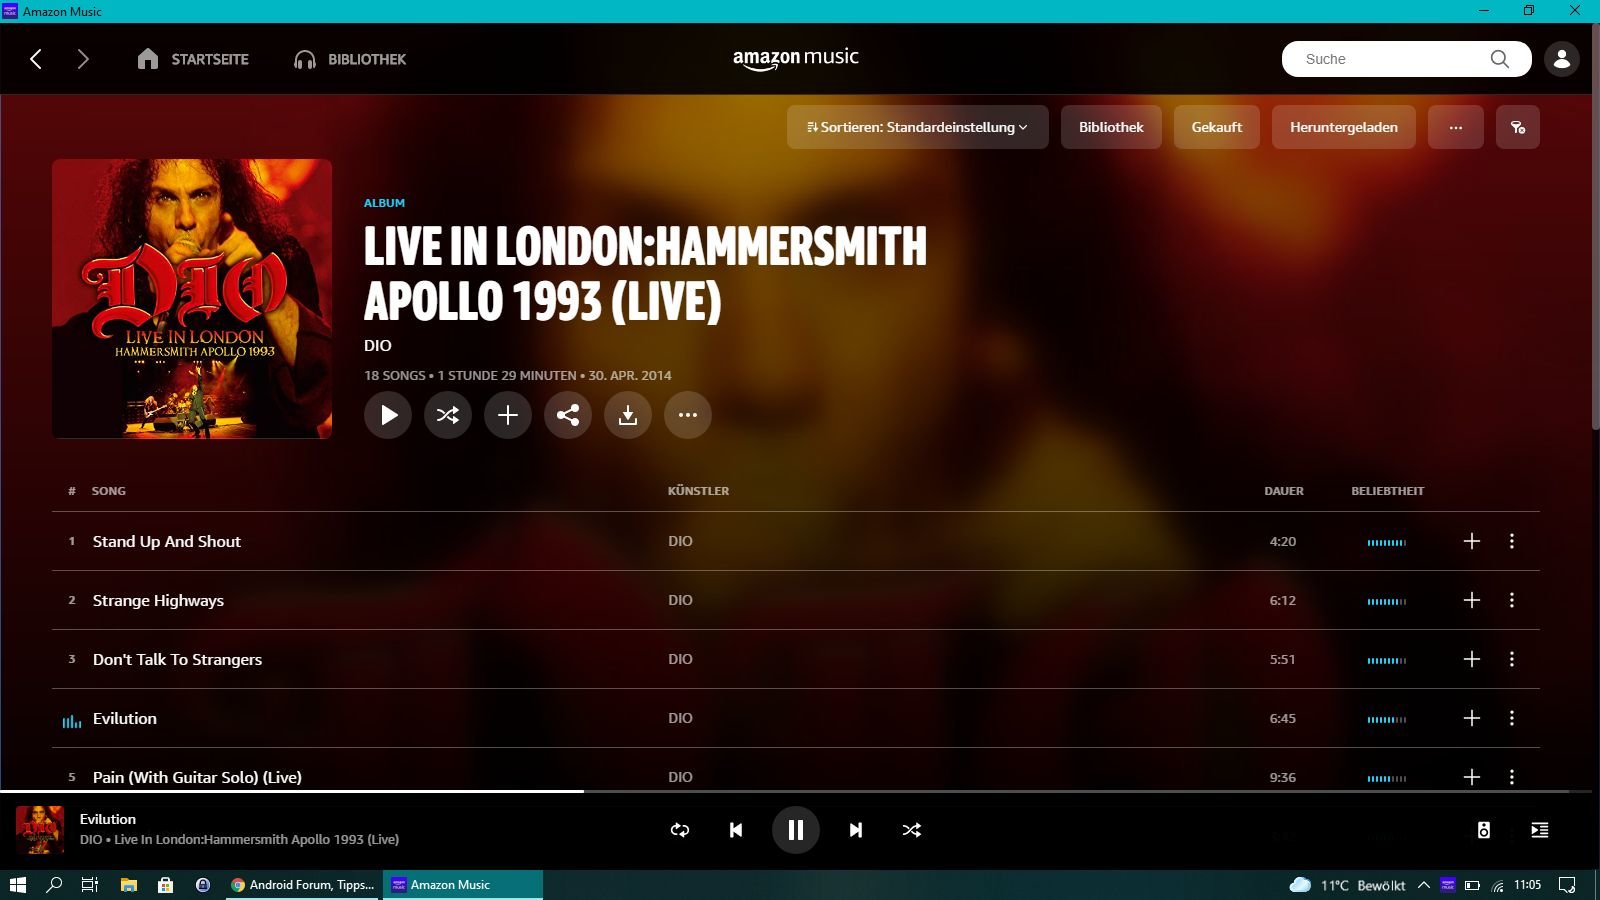This screenshot has height=900, width=1600.
Task: Click the Beliebtheit column header
Action: point(1387,491)
